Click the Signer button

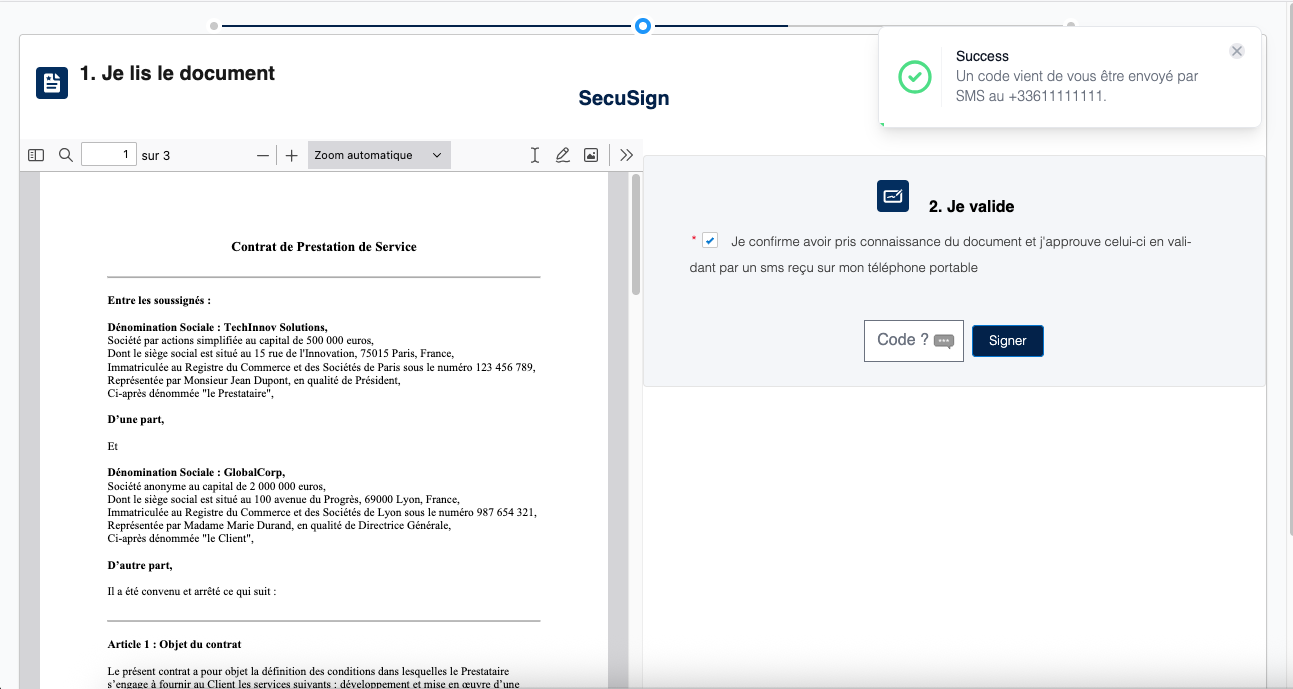(x=1008, y=341)
